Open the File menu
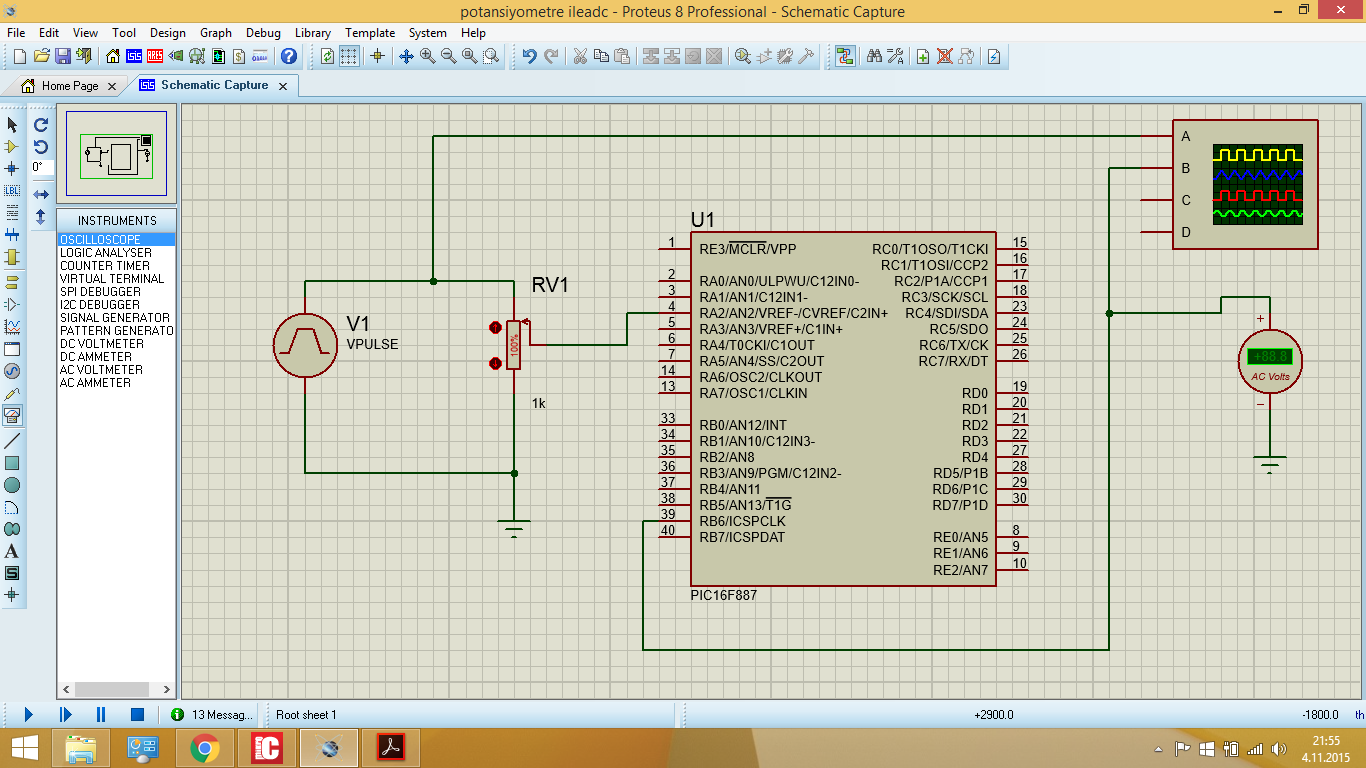Image resolution: width=1366 pixels, height=768 pixels. pos(16,33)
